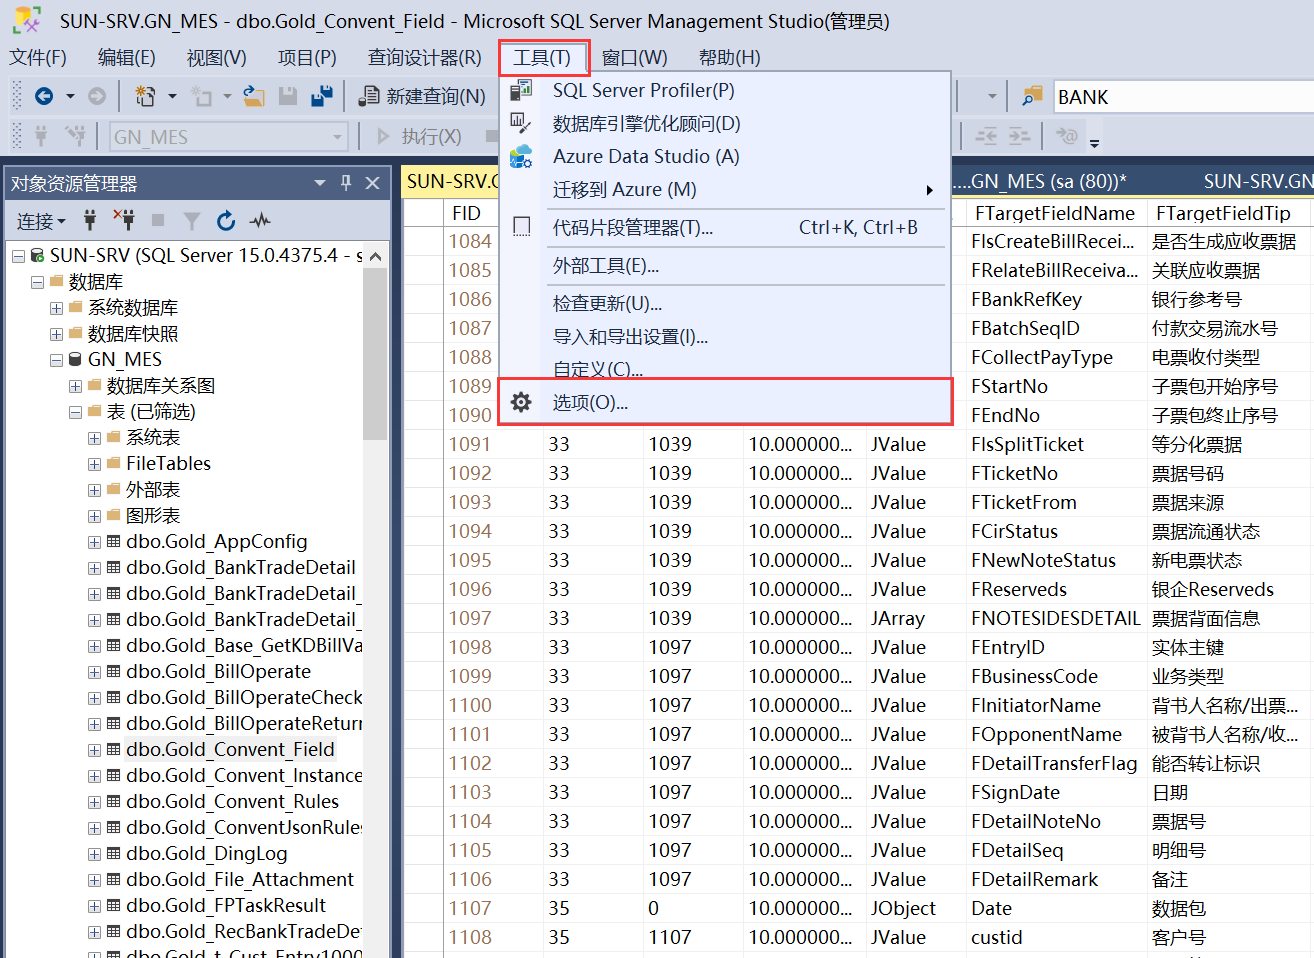Click the FTargetFieldName column header
Viewport: 1314px width, 958px height.
point(1055,213)
